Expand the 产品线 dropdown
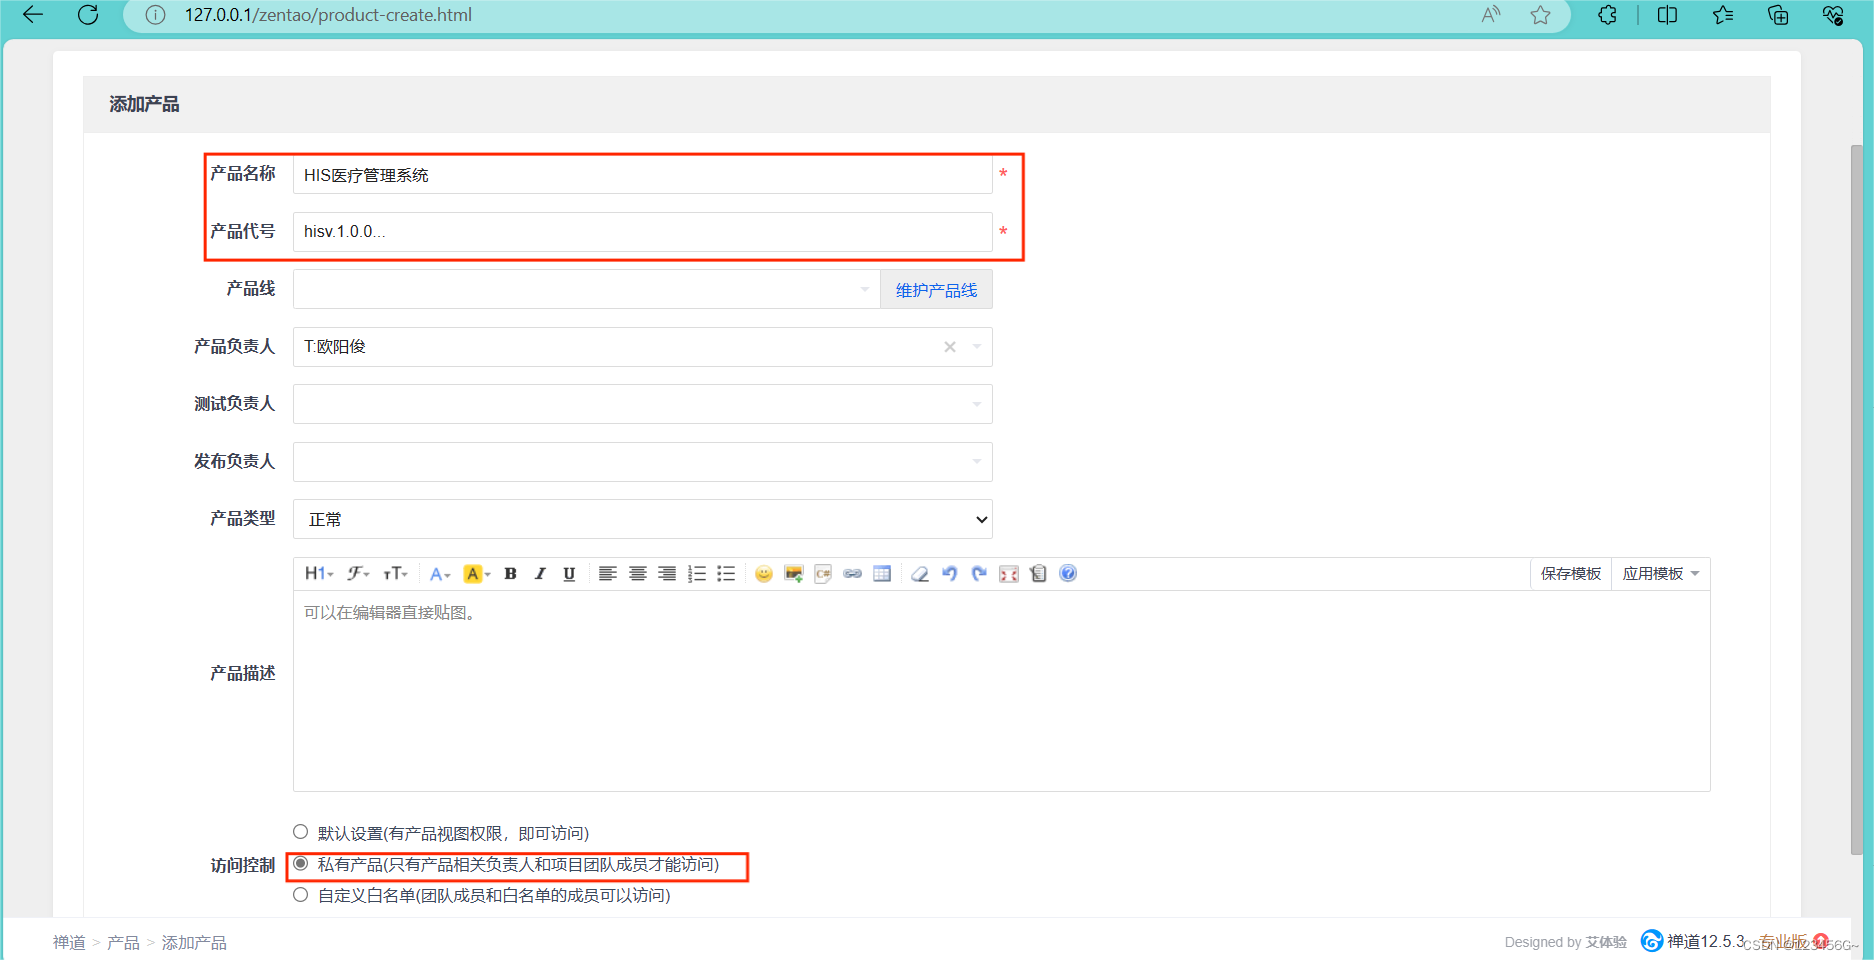This screenshot has height=960, width=1874. [586, 289]
